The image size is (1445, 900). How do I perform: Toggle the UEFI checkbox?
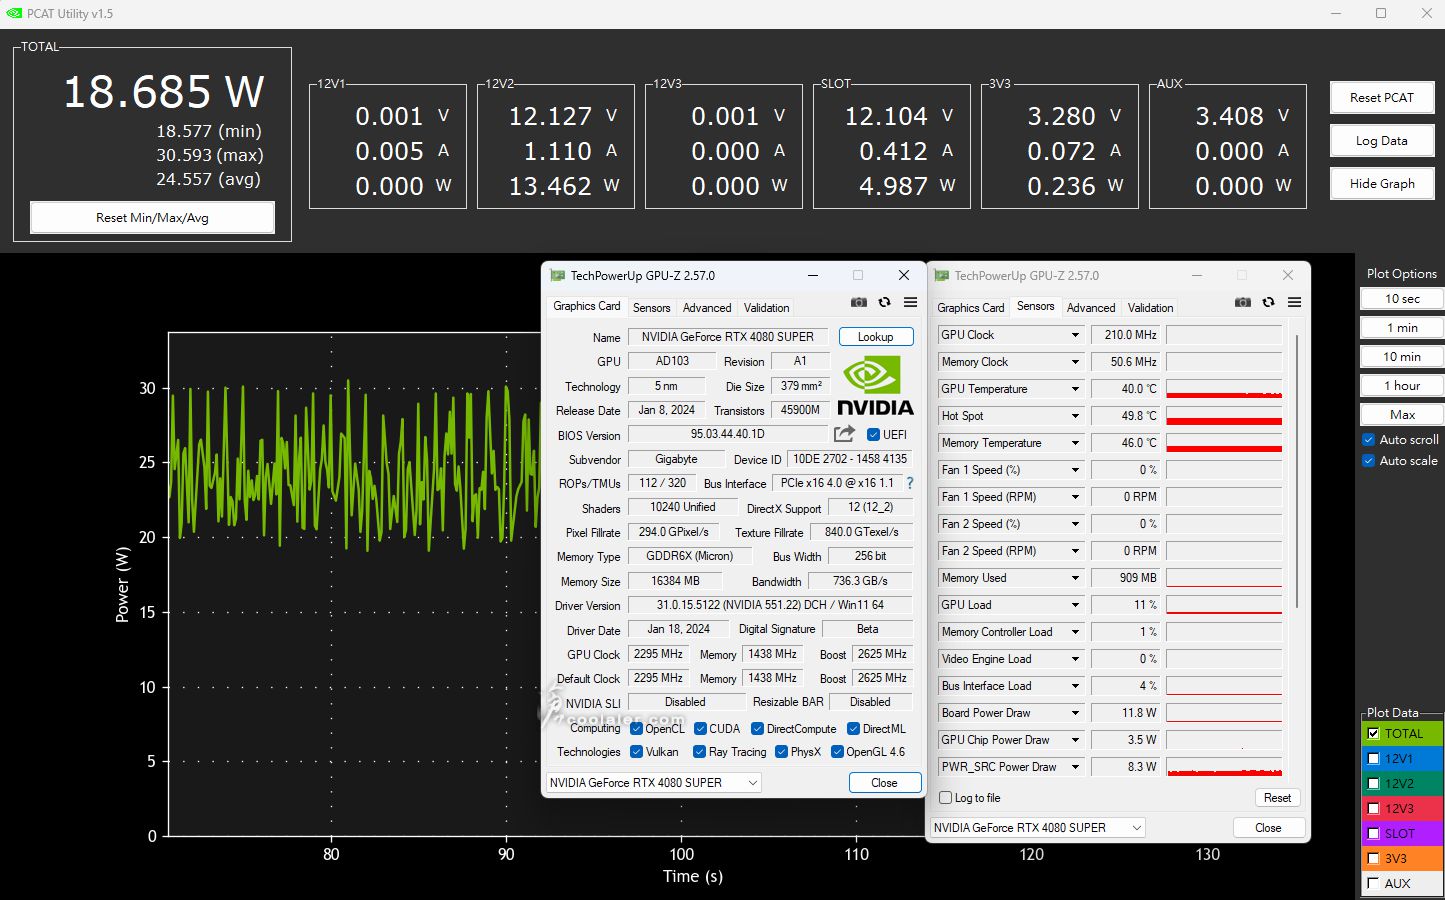[873, 434]
